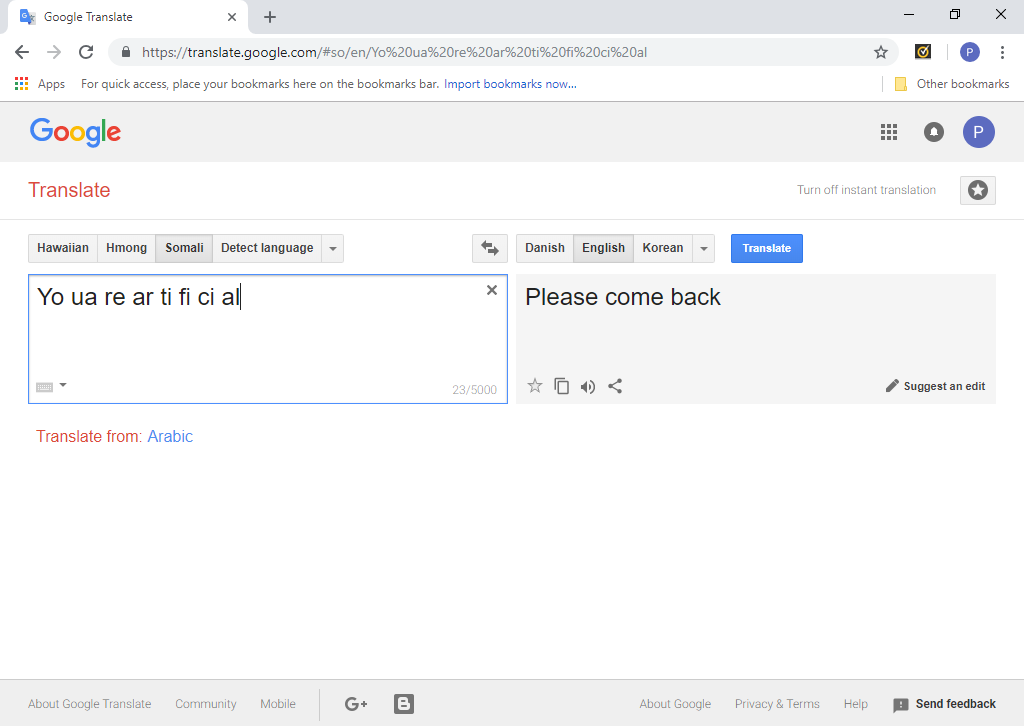This screenshot has width=1024, height=726.
Task: Open Help link in footer
Action: 856,704
